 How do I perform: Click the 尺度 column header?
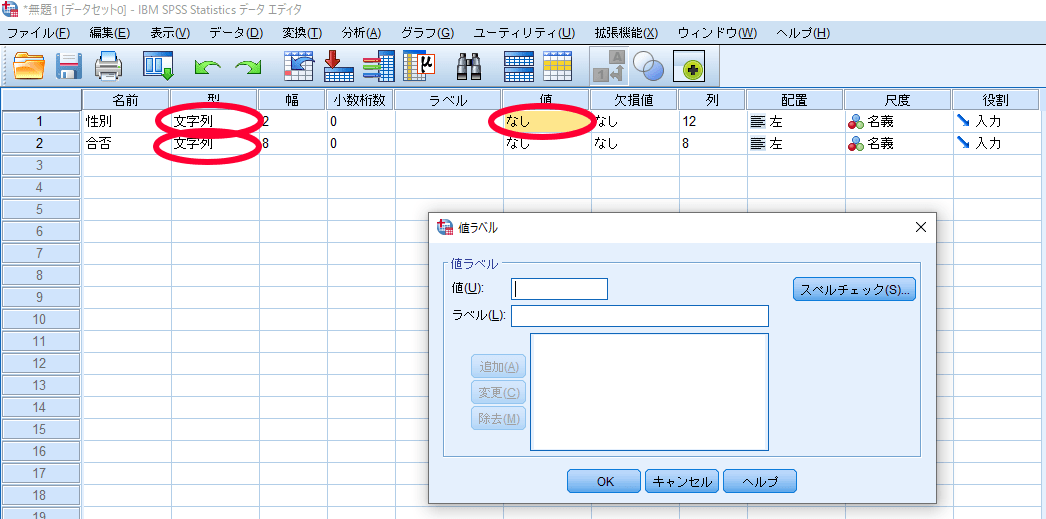pos(897,100)
